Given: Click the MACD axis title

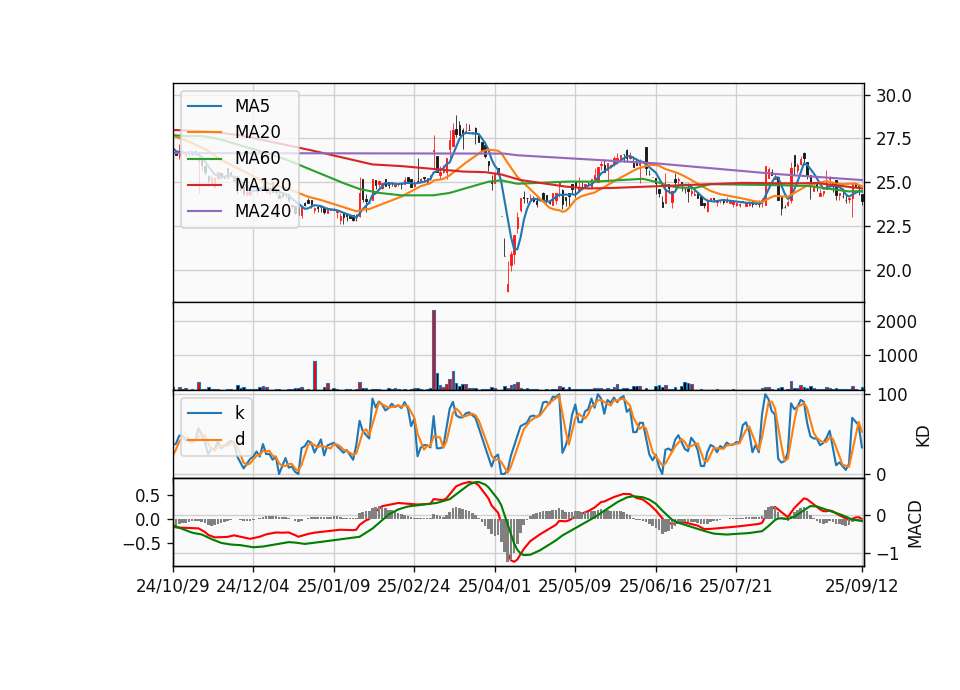Looking at the screenshot, I should pyautogui.click(x=915, y=524).
